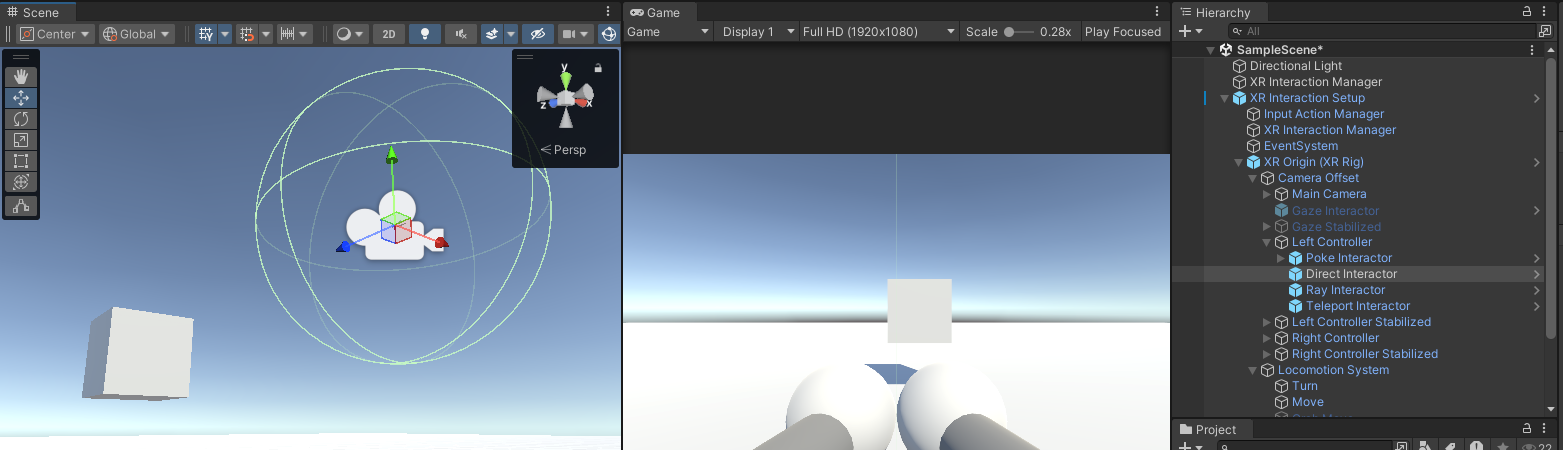The height and width of the screenshot is (450, 1563).
Task: Open Hierarchy search in window icon
Action: point(1544,32)
